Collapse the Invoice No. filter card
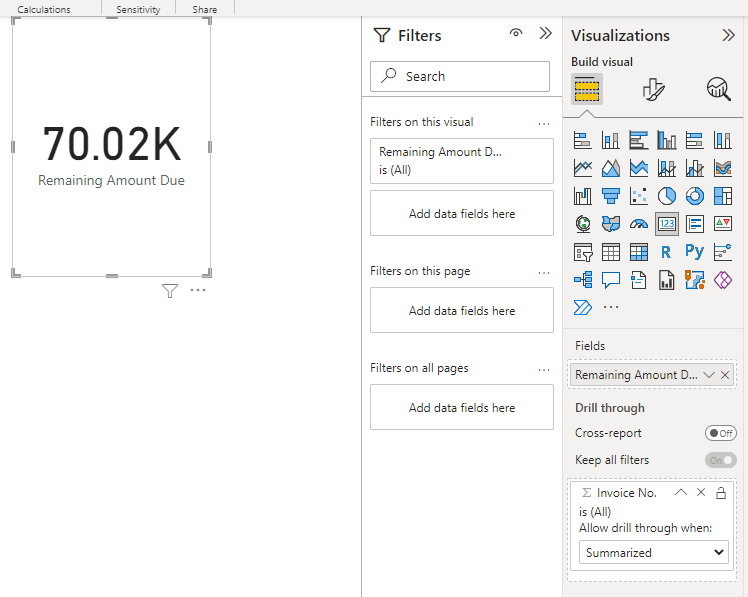 coord(681,492)
